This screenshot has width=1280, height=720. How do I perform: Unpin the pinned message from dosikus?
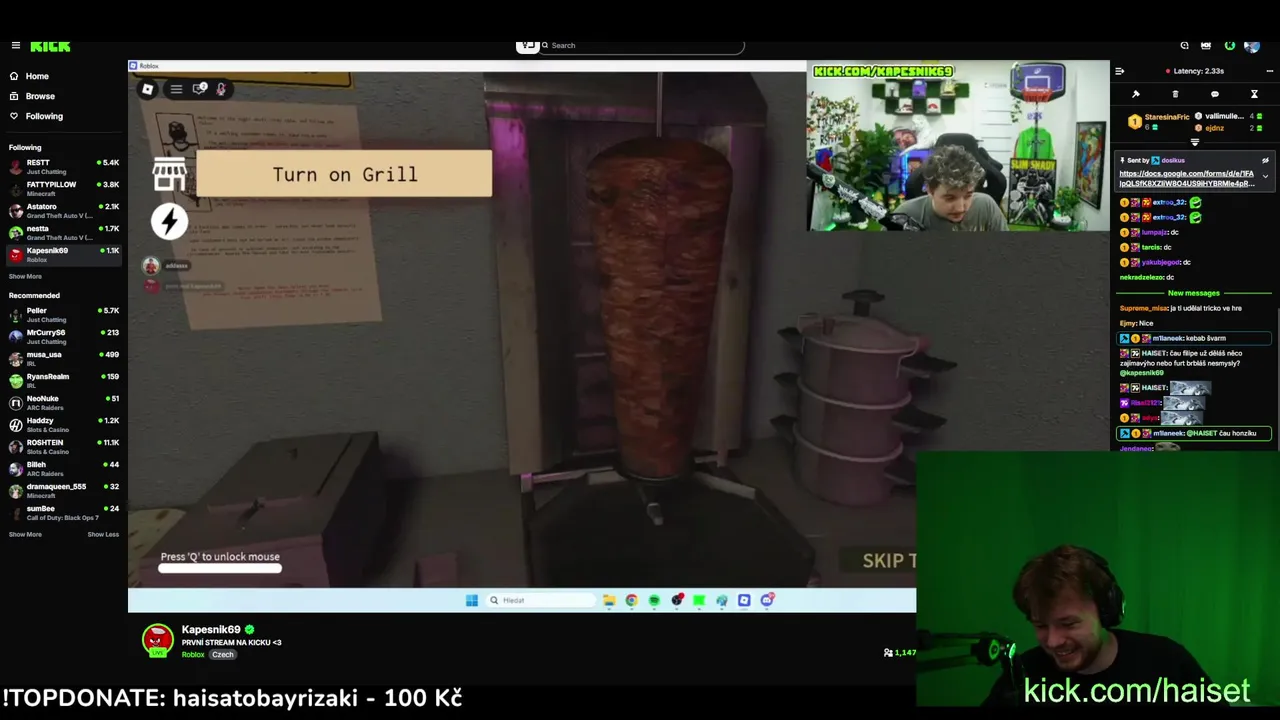[x=1265, y=160]
